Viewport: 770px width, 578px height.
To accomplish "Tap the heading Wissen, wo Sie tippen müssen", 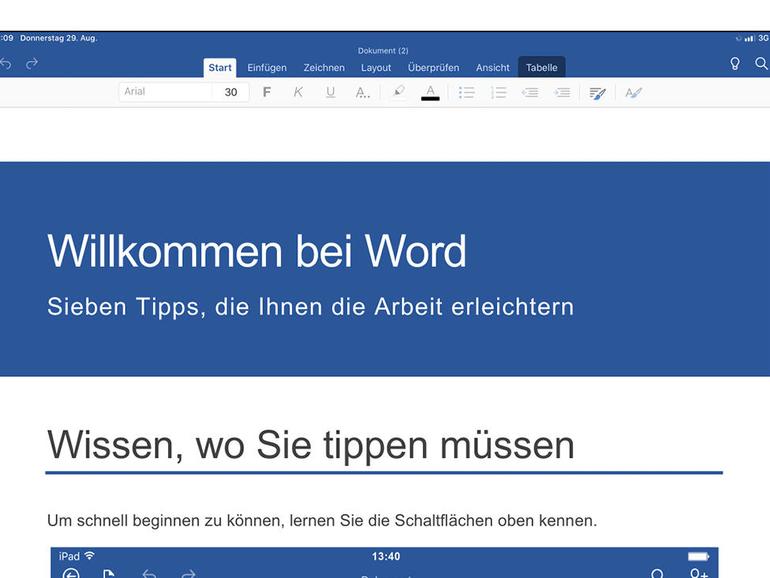I will [x=311, y=445].
